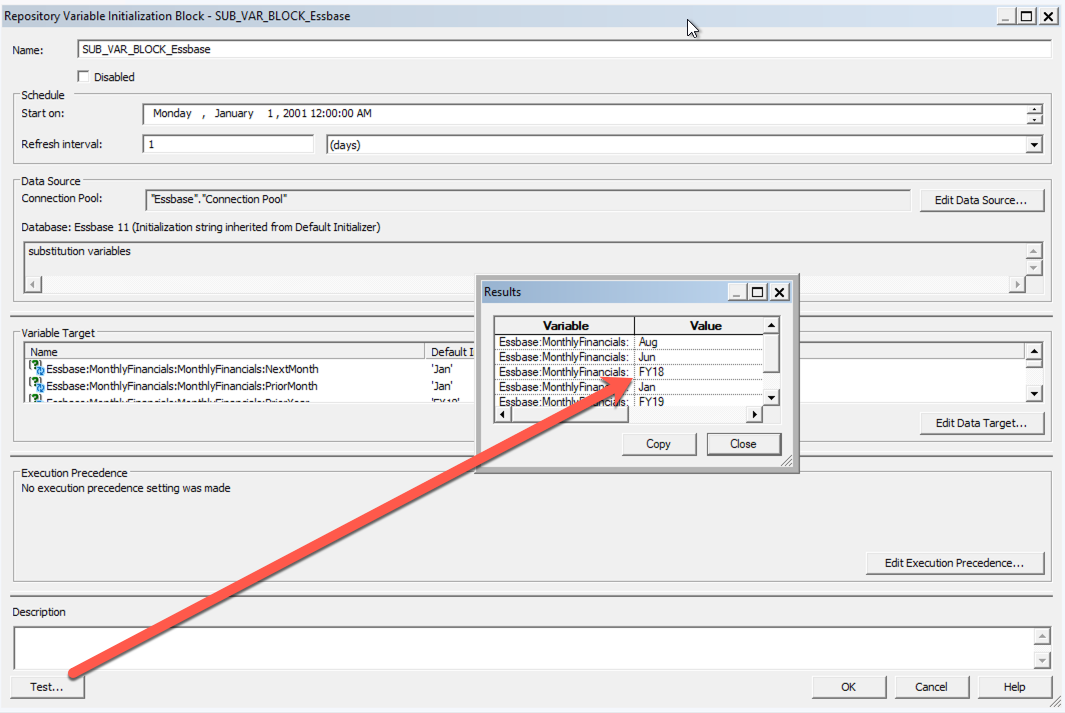Open Edit Data Target...

pyautogui.click(x=981, y=423)
